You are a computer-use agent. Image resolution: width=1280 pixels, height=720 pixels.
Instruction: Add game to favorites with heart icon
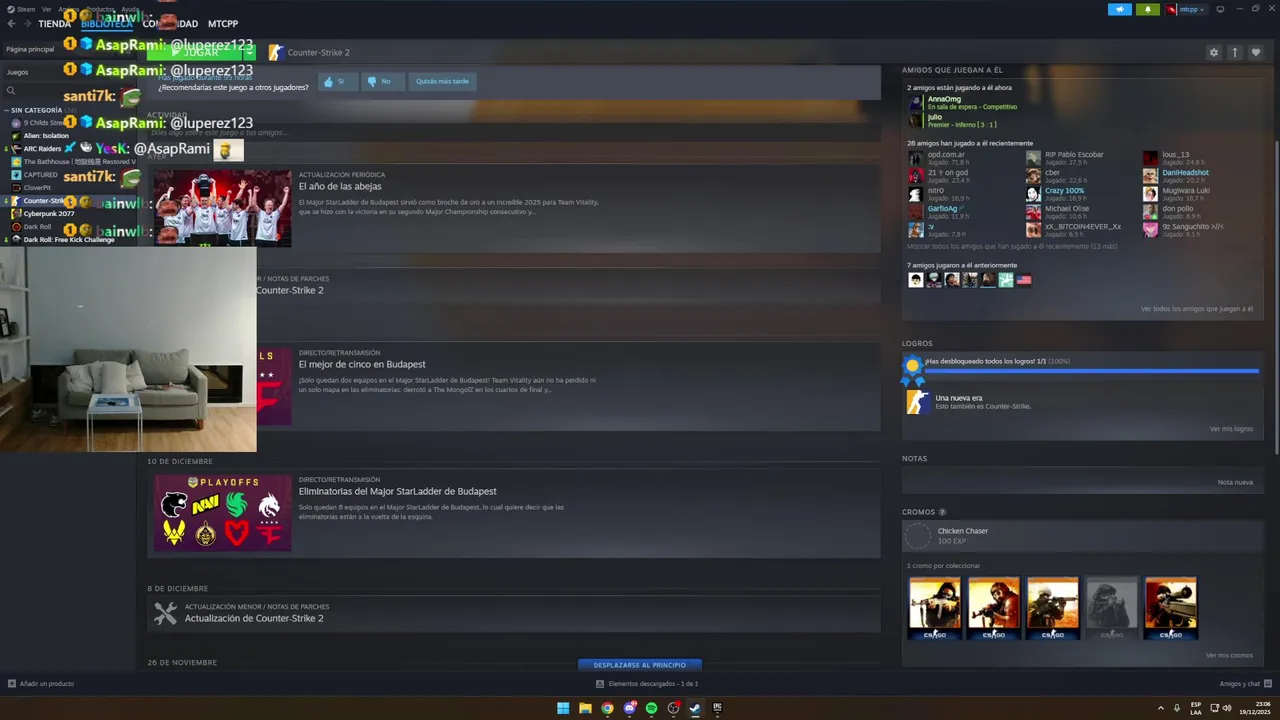(x=1256, y=52)
